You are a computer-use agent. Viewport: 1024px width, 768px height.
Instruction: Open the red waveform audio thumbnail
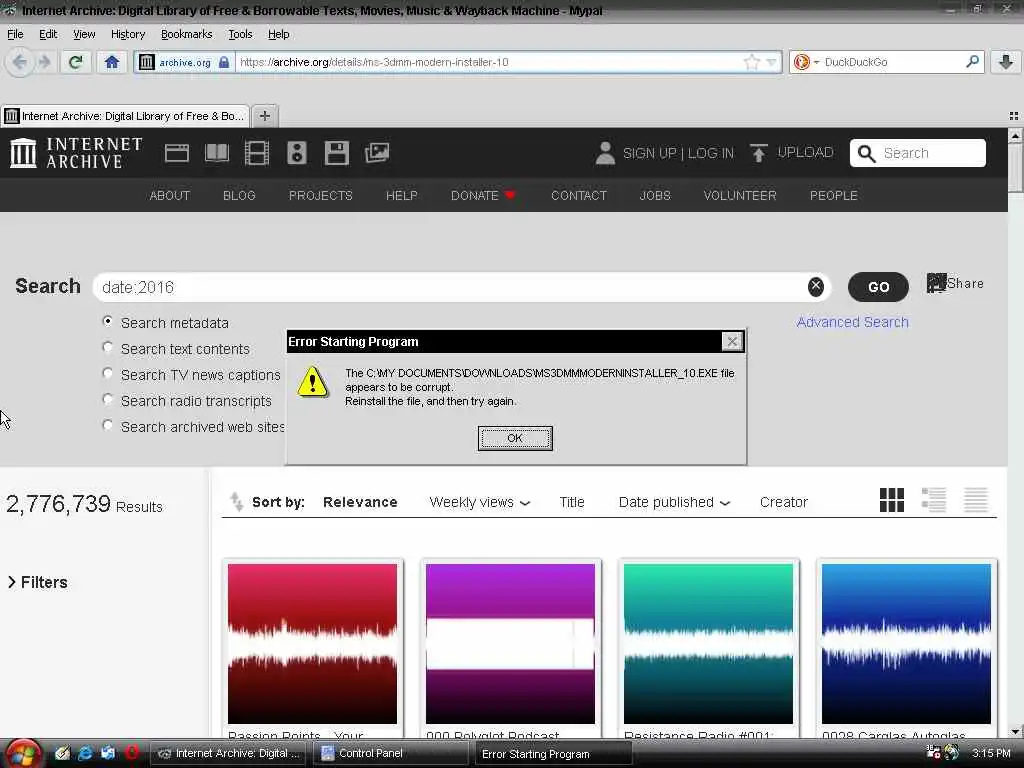click(x=312, y=644)
